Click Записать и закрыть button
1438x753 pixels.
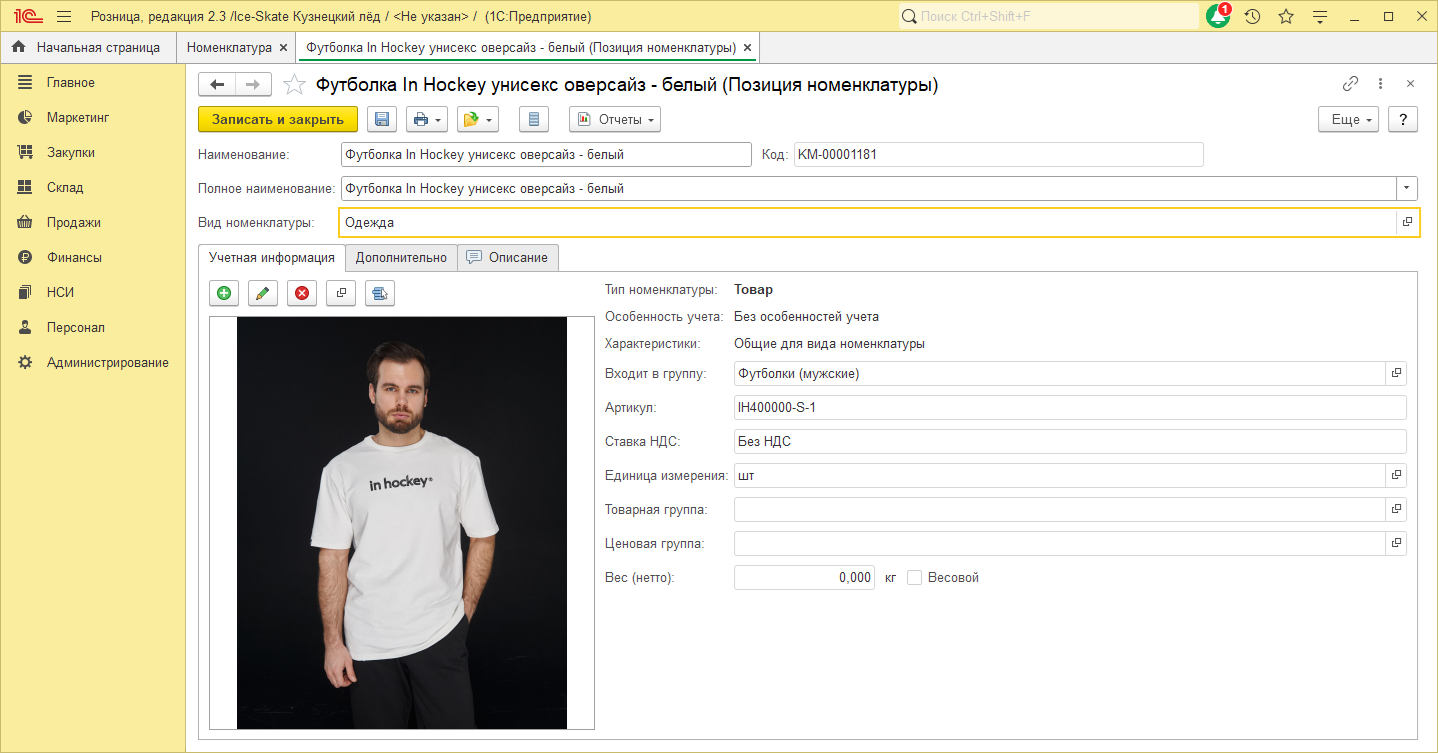pyautogui.click(x=278, y=119)
